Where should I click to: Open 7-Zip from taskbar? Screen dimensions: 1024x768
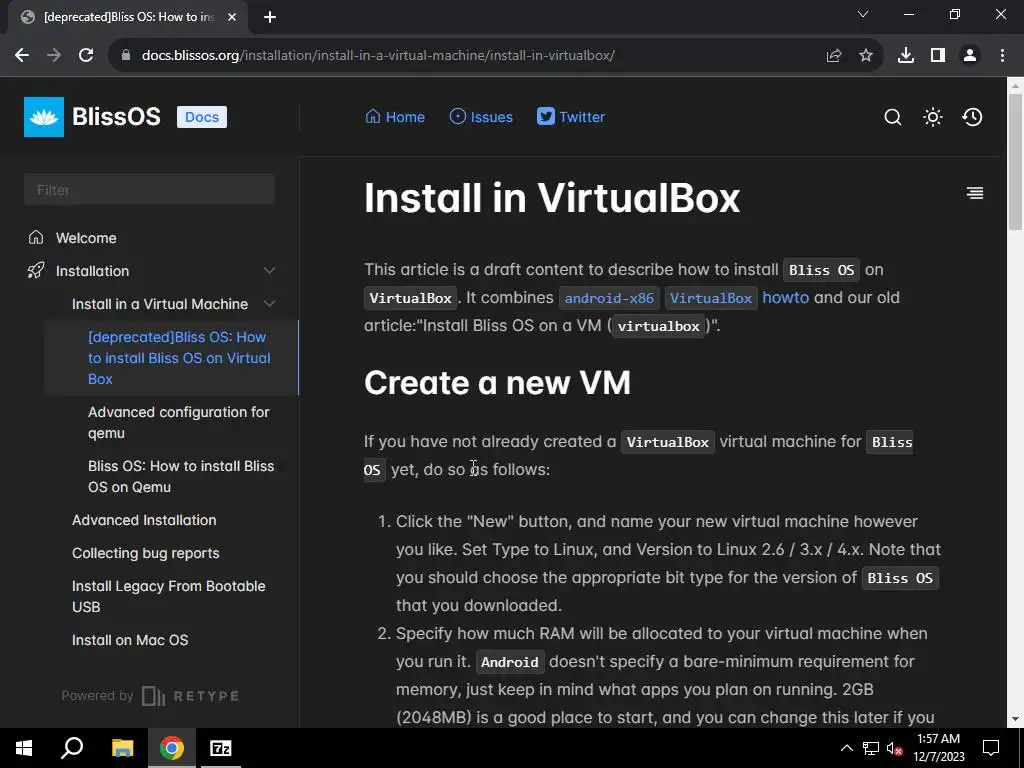click(220, 748)
